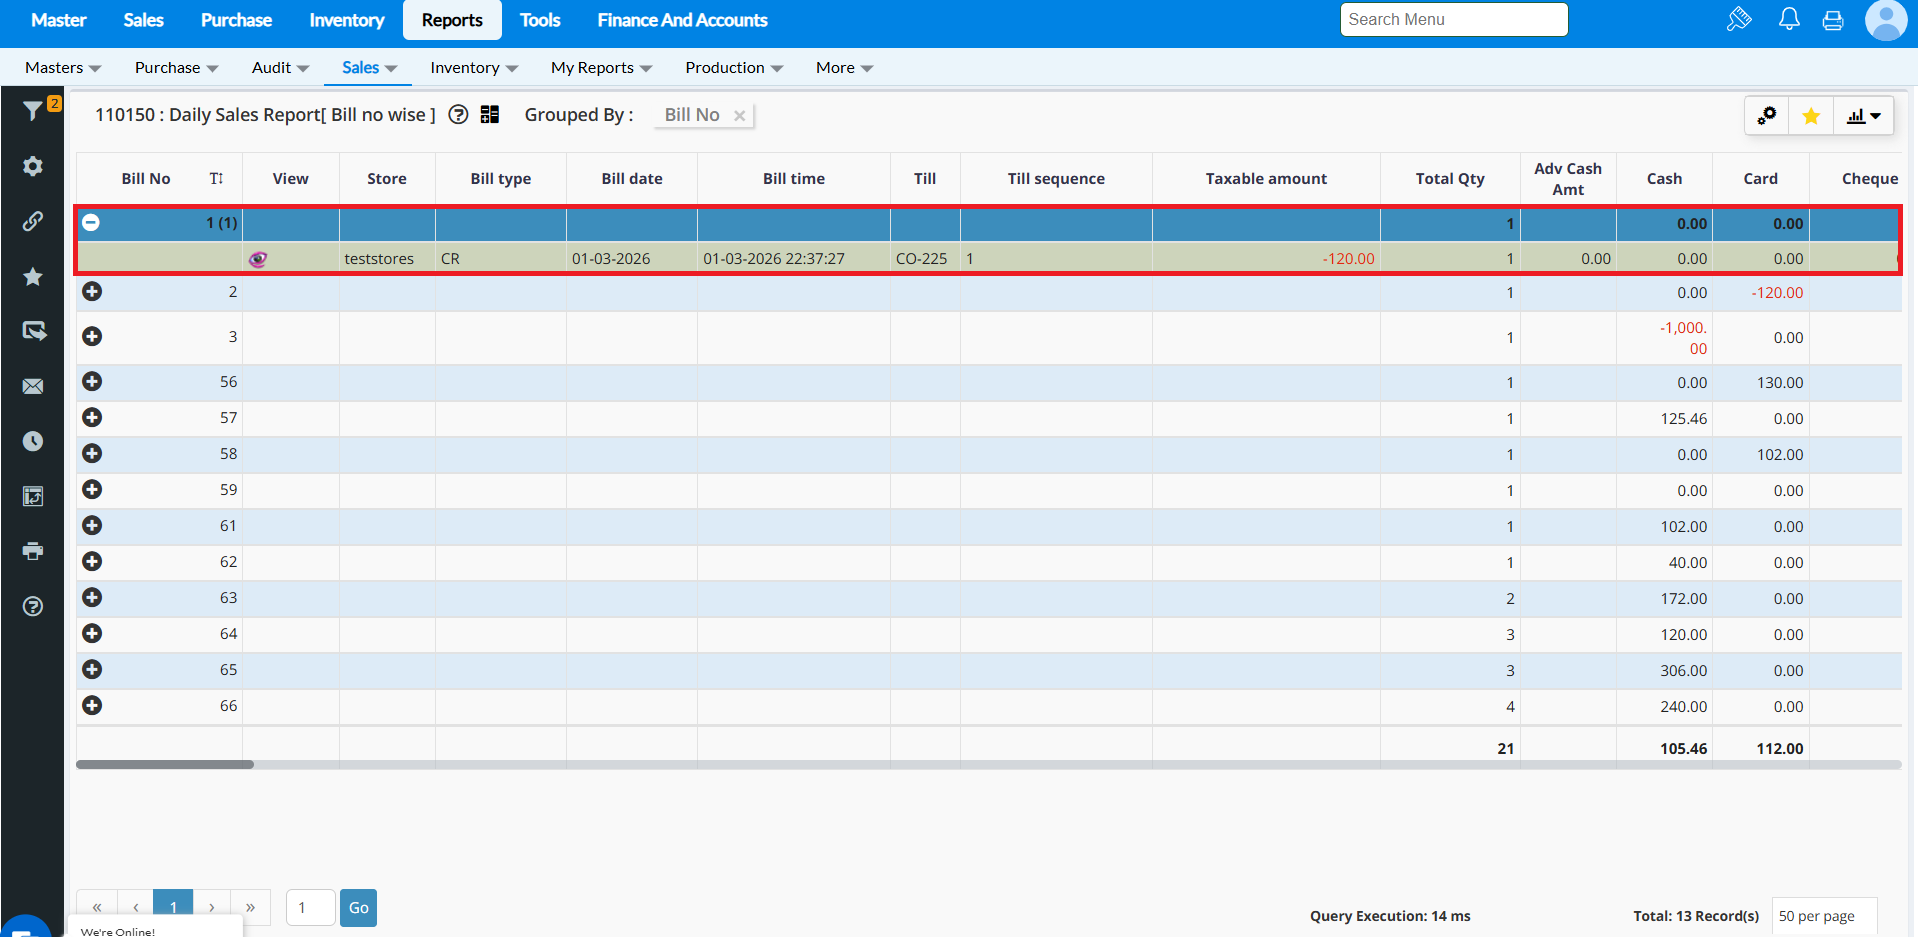Click the help question mark beside report title
Screen dimensions: 1918x937
coord(458,115)
